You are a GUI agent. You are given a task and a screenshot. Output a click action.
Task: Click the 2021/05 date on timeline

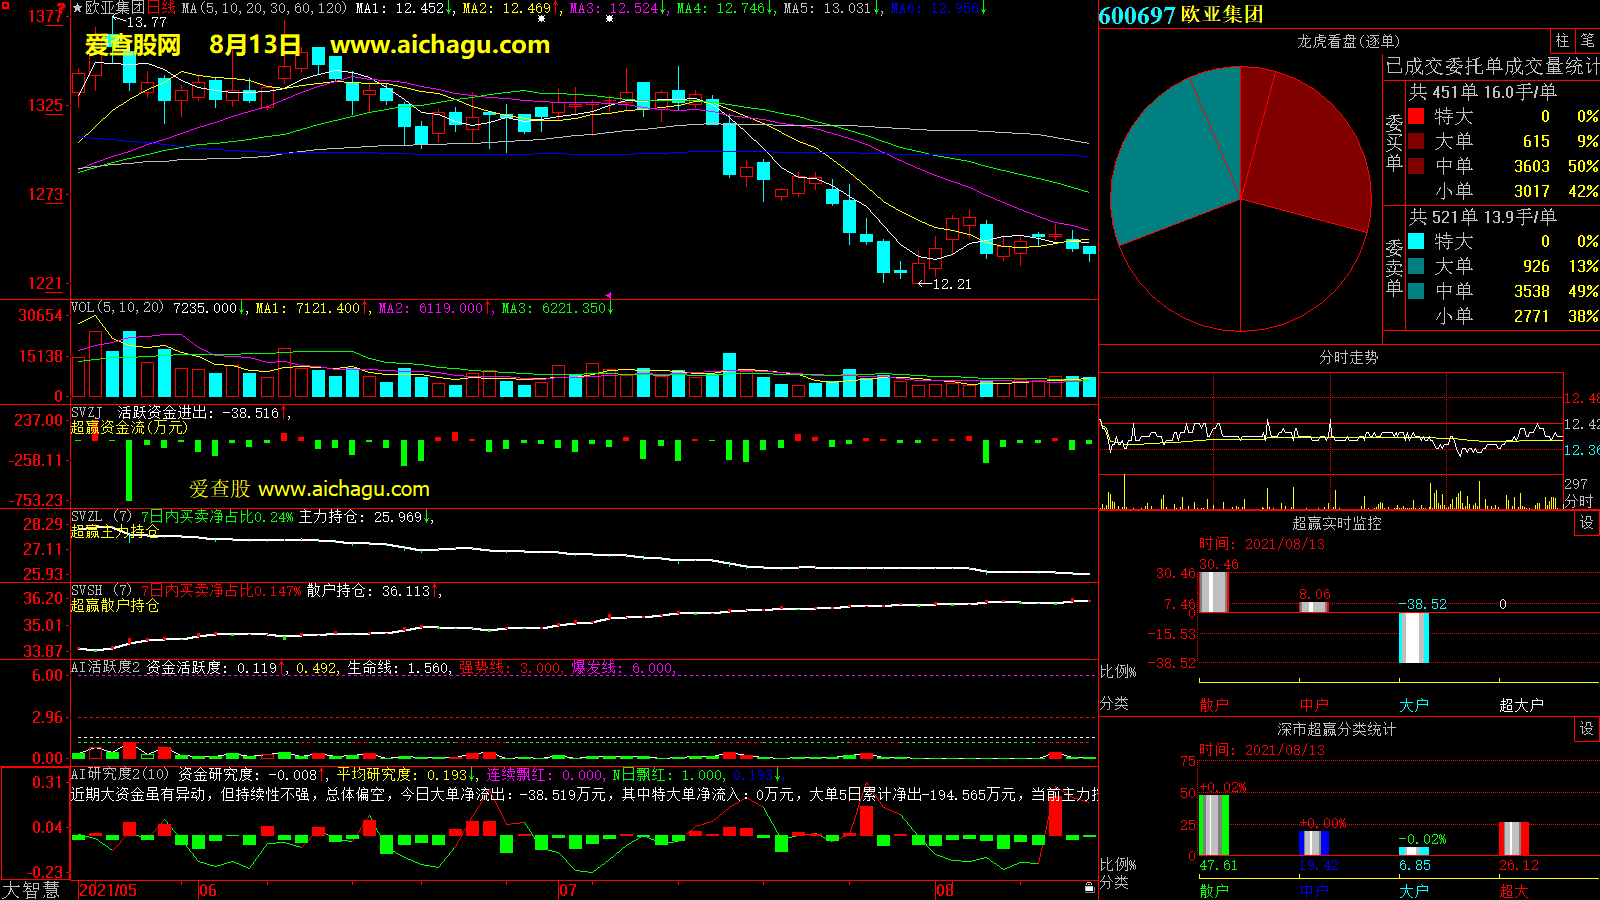[x=108, y=890]
